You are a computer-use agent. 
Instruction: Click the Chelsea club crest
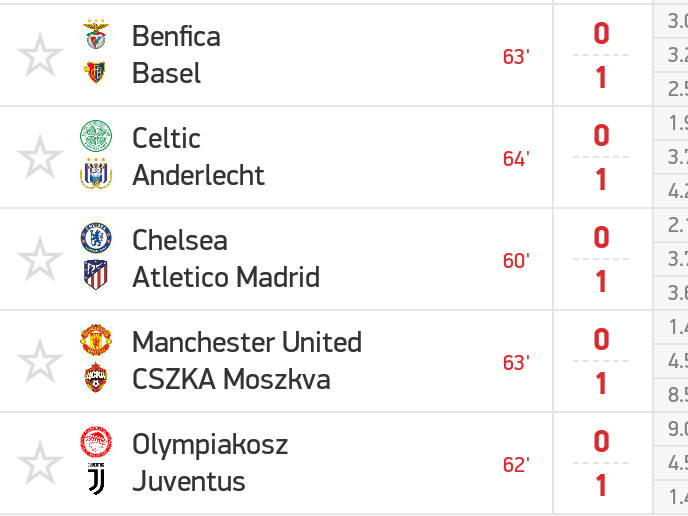coord(96,238)
